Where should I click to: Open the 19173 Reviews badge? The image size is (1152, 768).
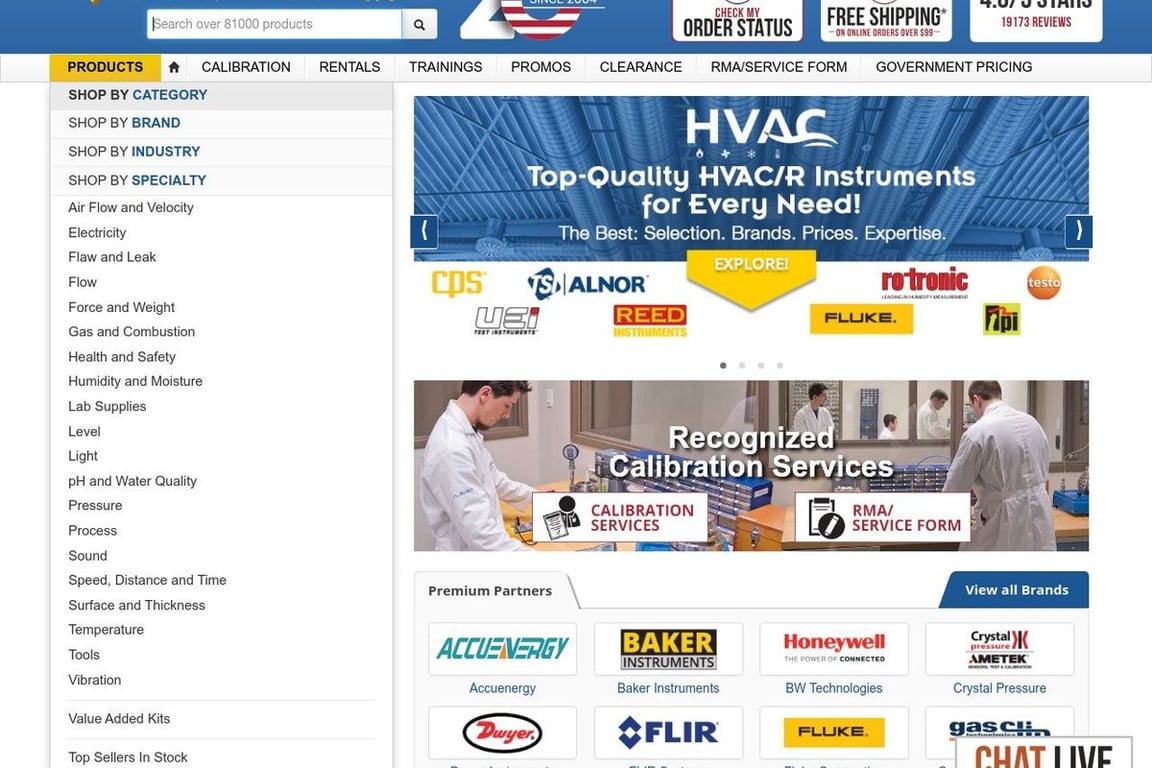[1036, 21]
